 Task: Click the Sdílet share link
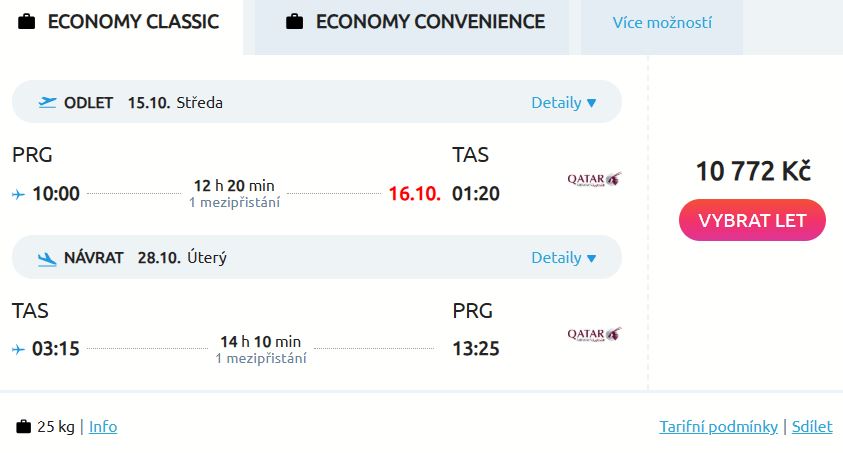[x=812, y=427]
